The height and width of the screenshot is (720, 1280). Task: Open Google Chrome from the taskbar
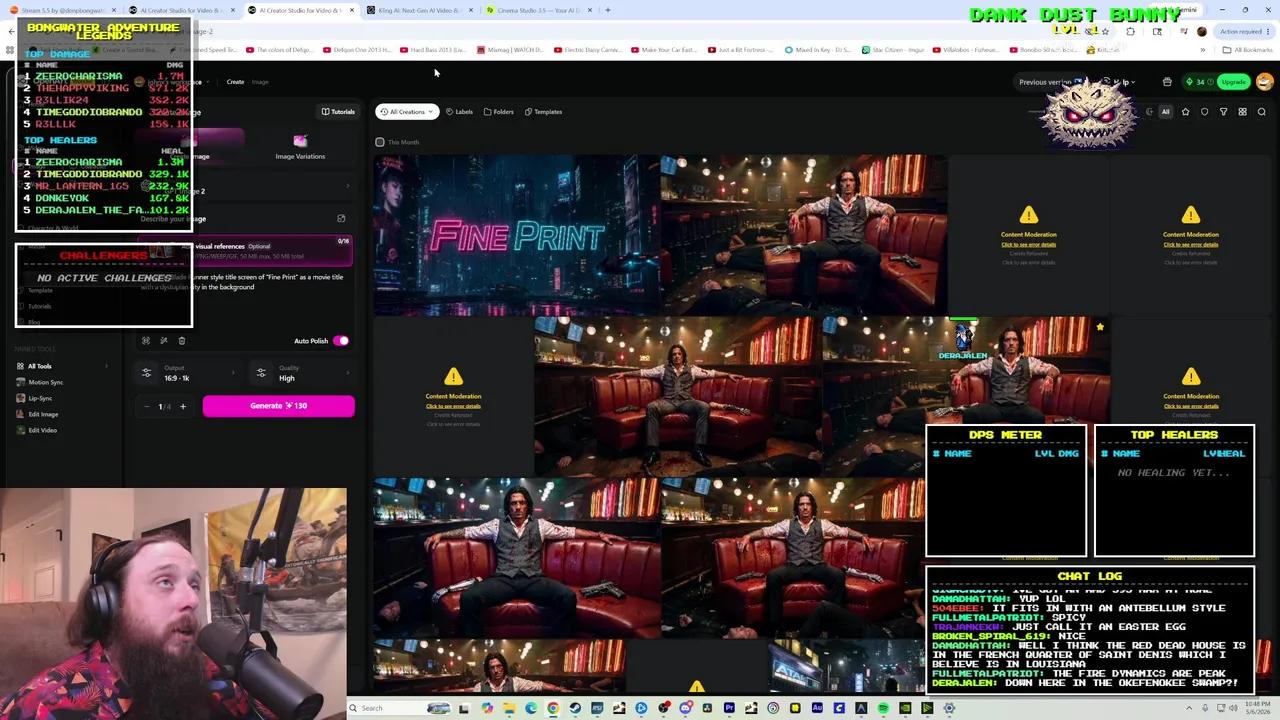pos(553,708)
